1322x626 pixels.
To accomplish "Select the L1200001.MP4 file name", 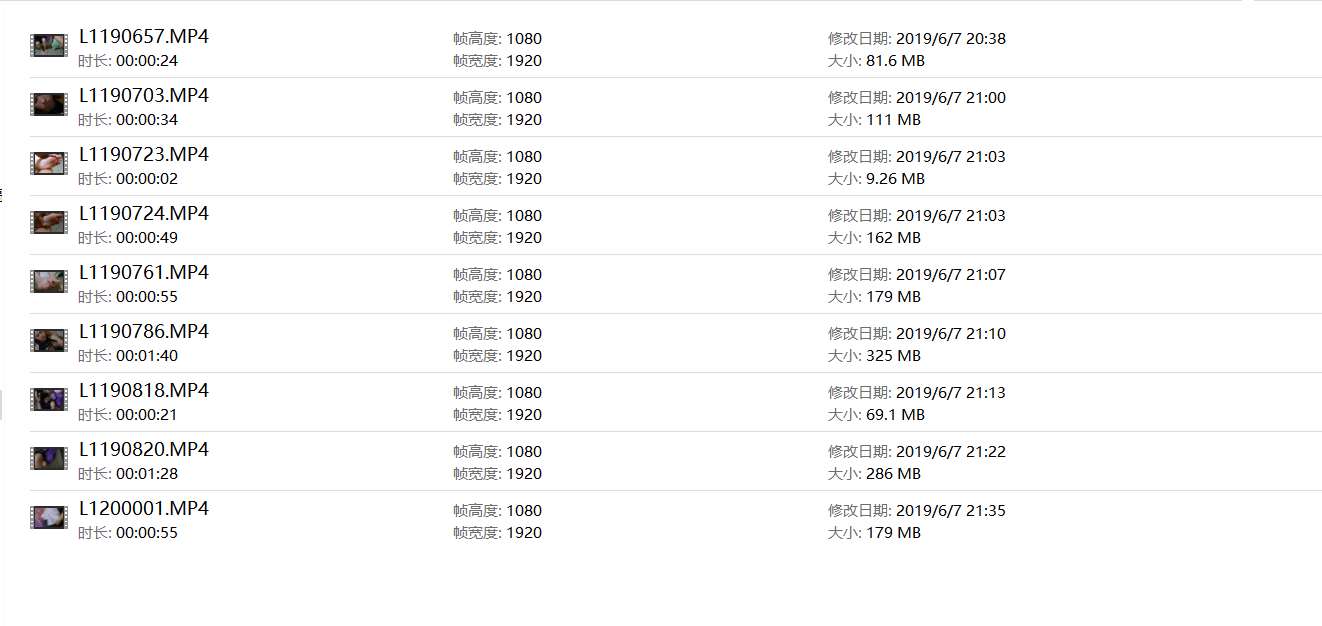I will tap(144, 509).
